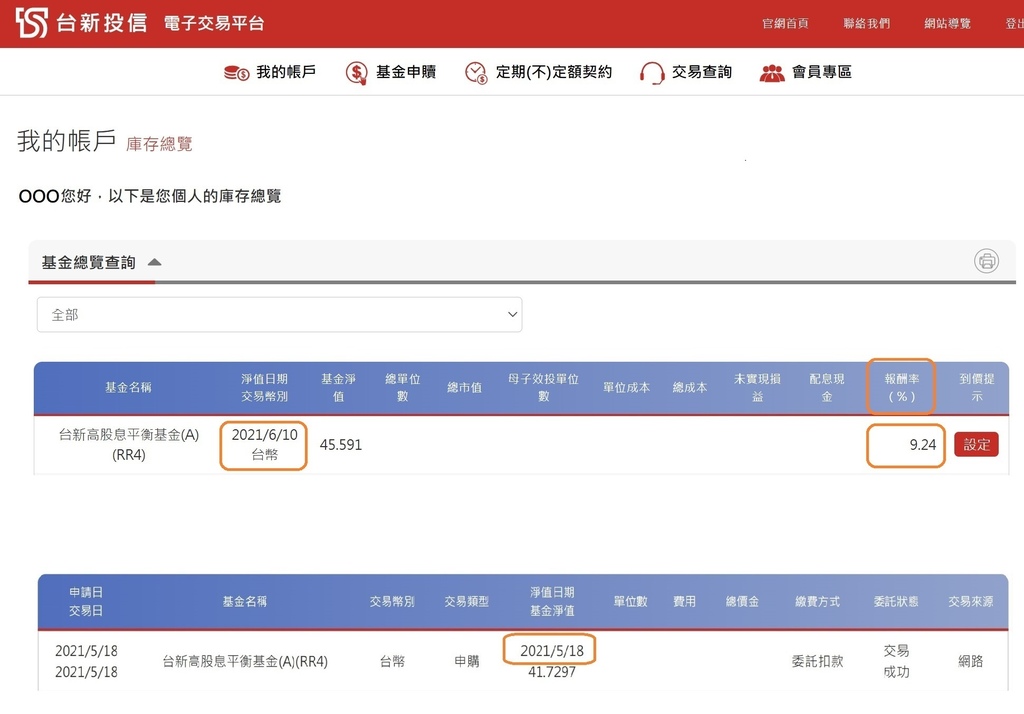
Task: Click the printer icon above the fund table
Action: point(986,261)
